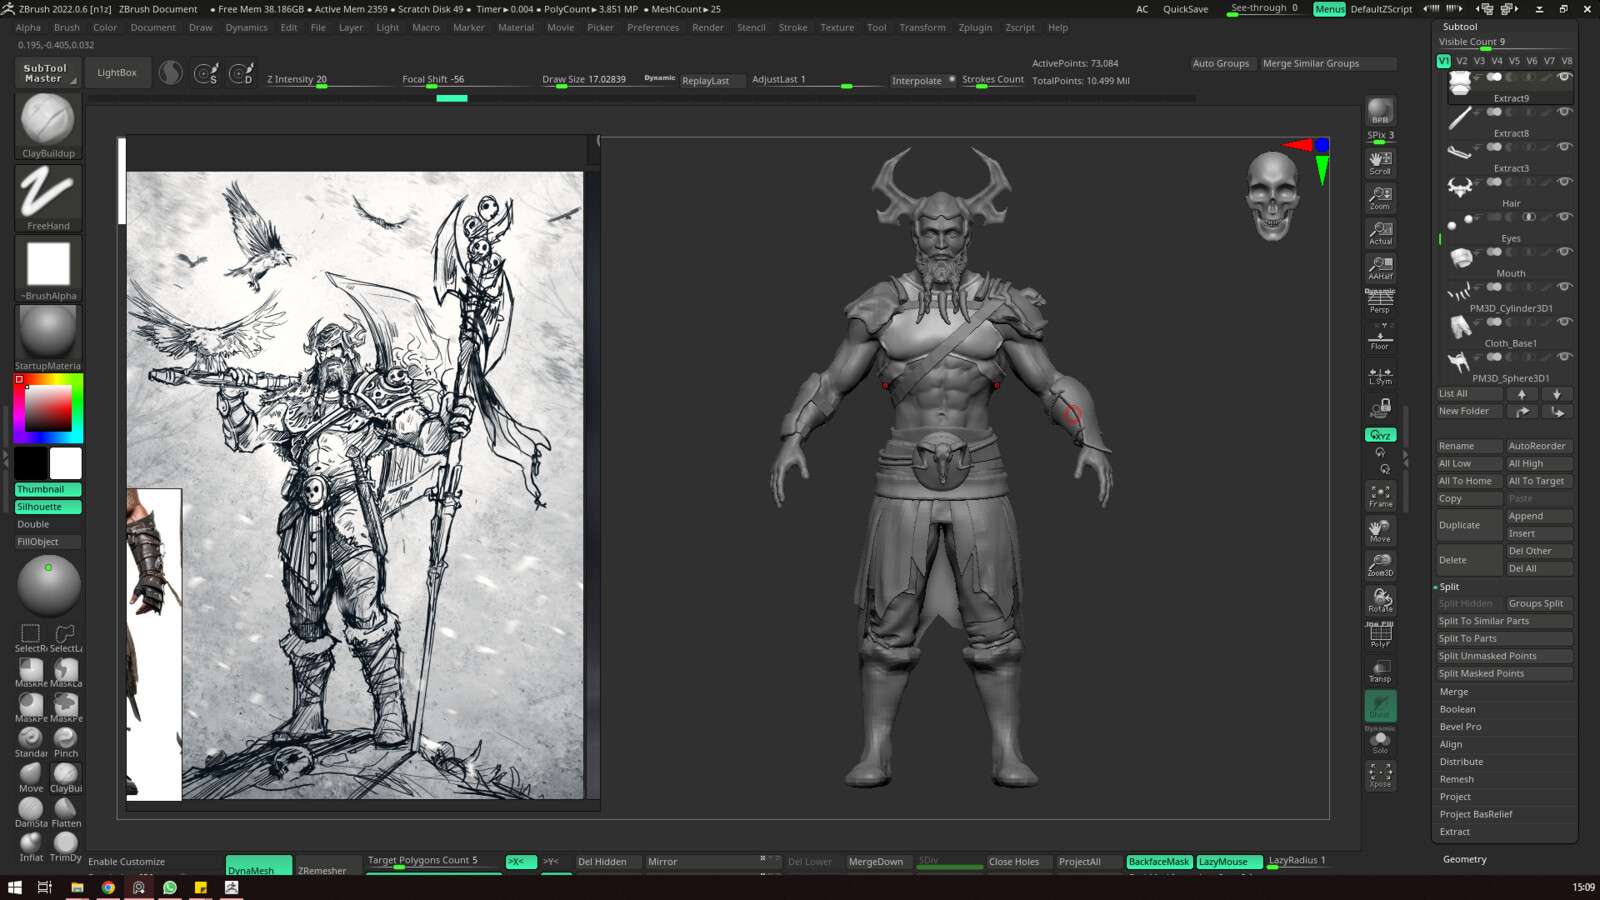The width and height of the screenshot is (1600, 900).
Task: Disable Ghost transparency mode
Action: (x=1380, y=706)
